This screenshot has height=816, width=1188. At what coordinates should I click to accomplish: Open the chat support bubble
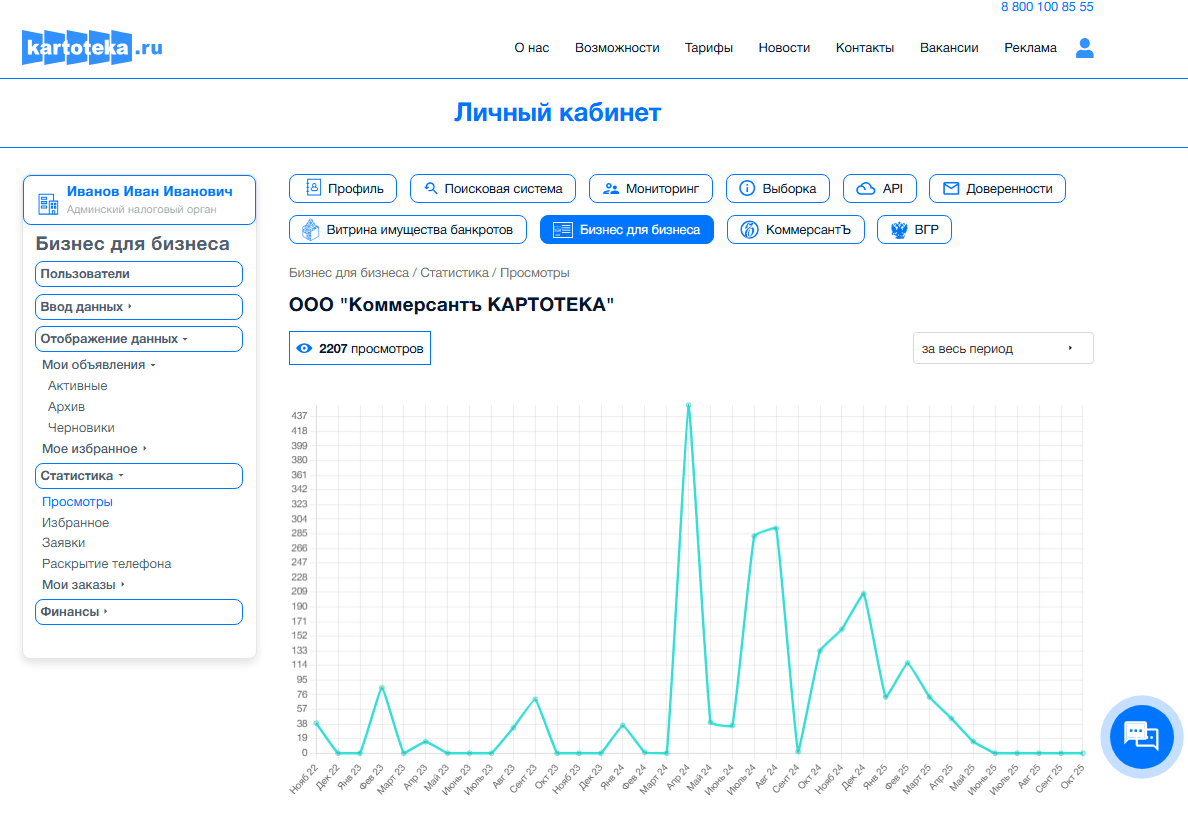click(1141, 736)
